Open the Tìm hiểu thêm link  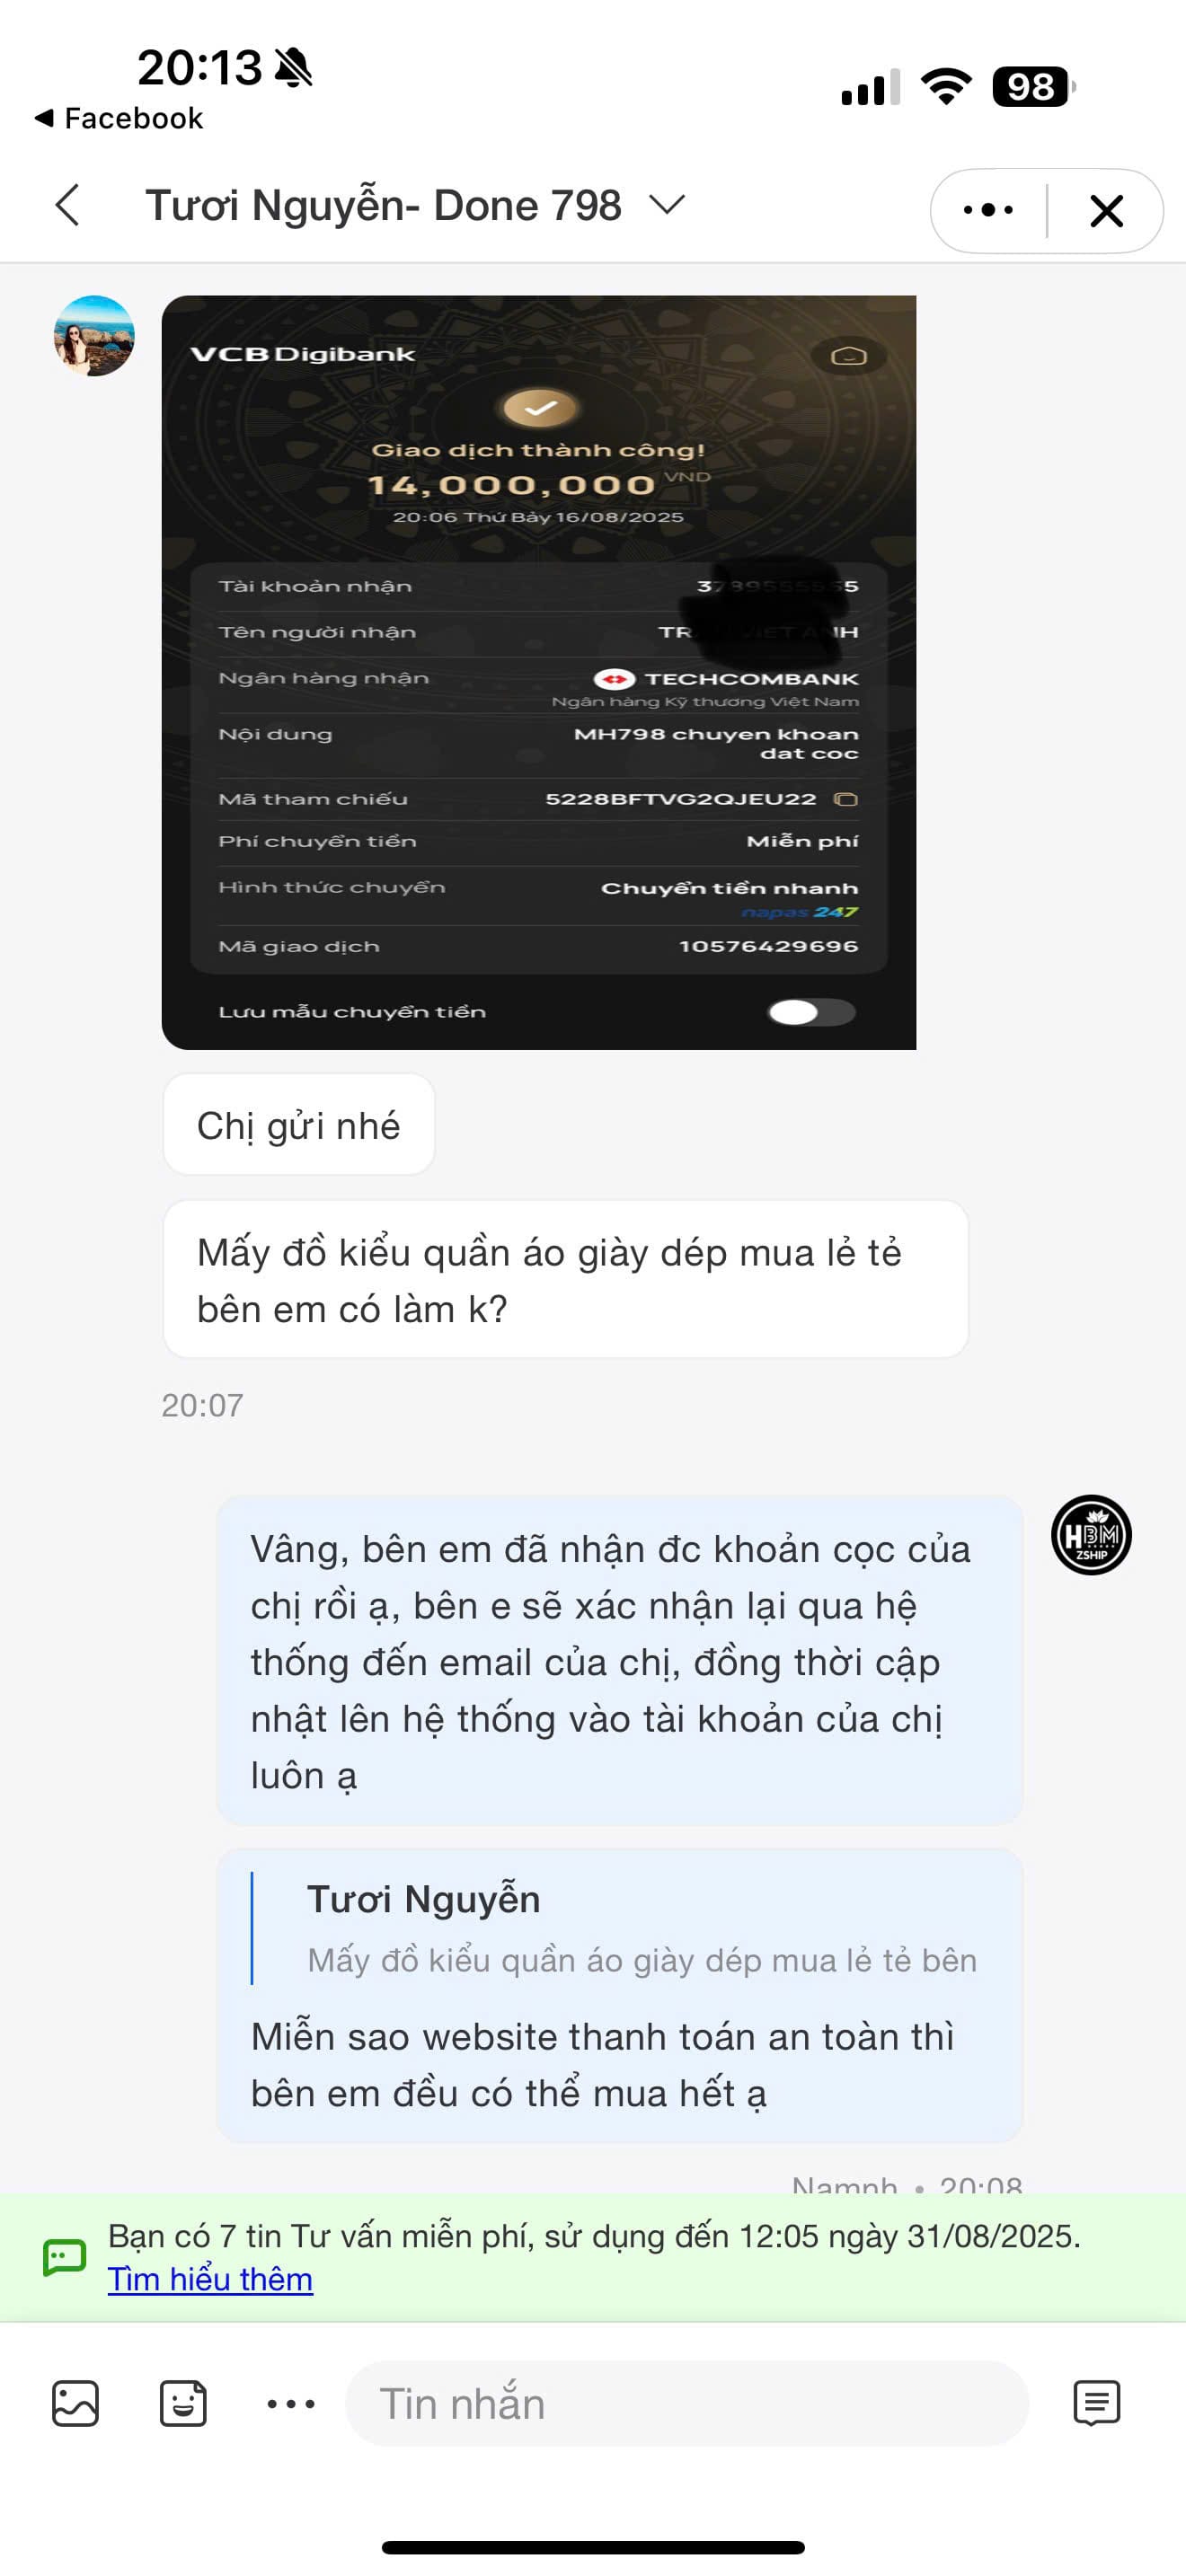click(x=210, y=2279)
